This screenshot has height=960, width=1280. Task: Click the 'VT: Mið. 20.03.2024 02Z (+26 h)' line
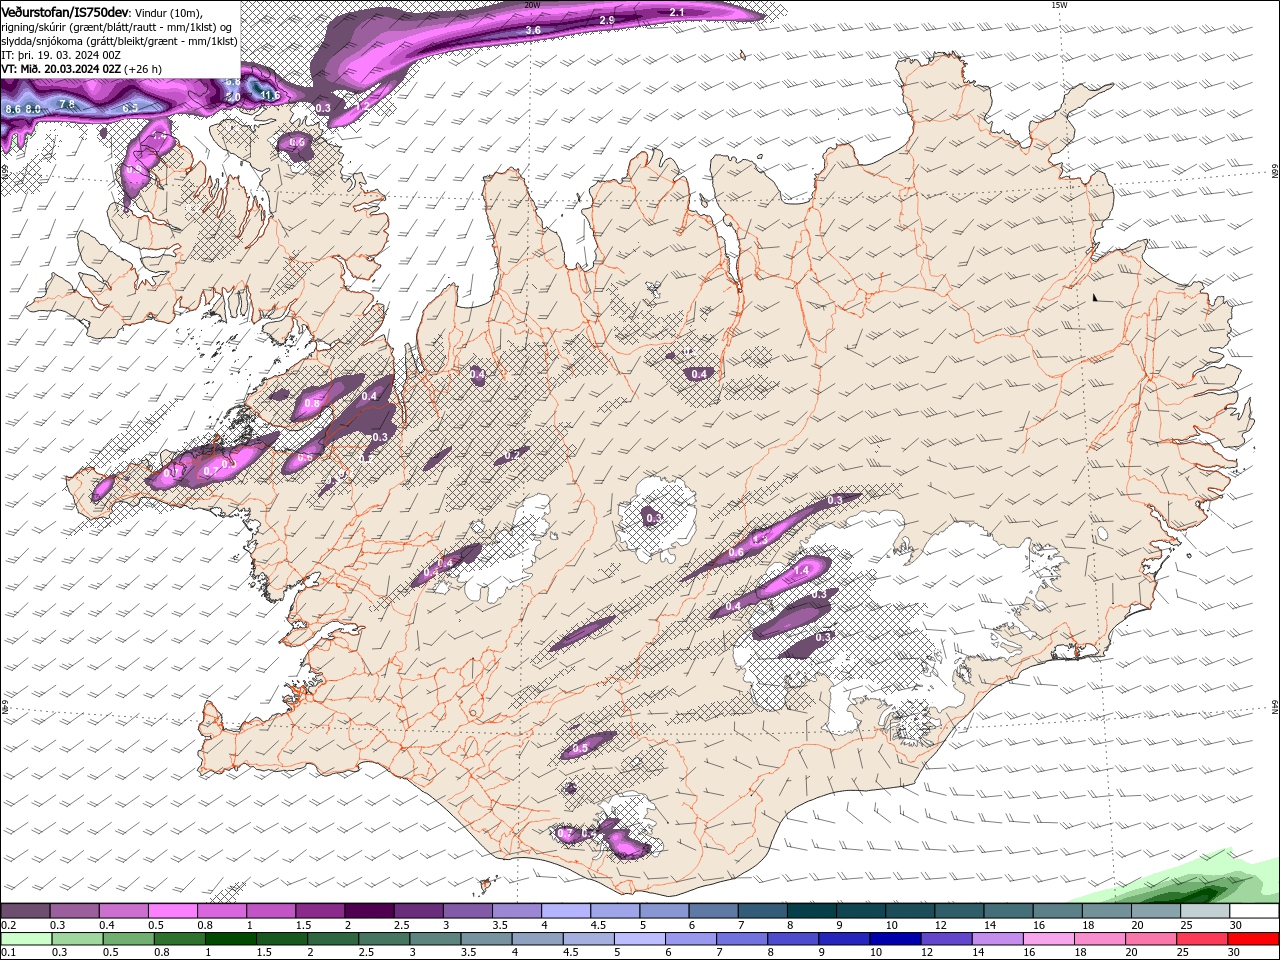pyautogui.click(x=82, y=69)
